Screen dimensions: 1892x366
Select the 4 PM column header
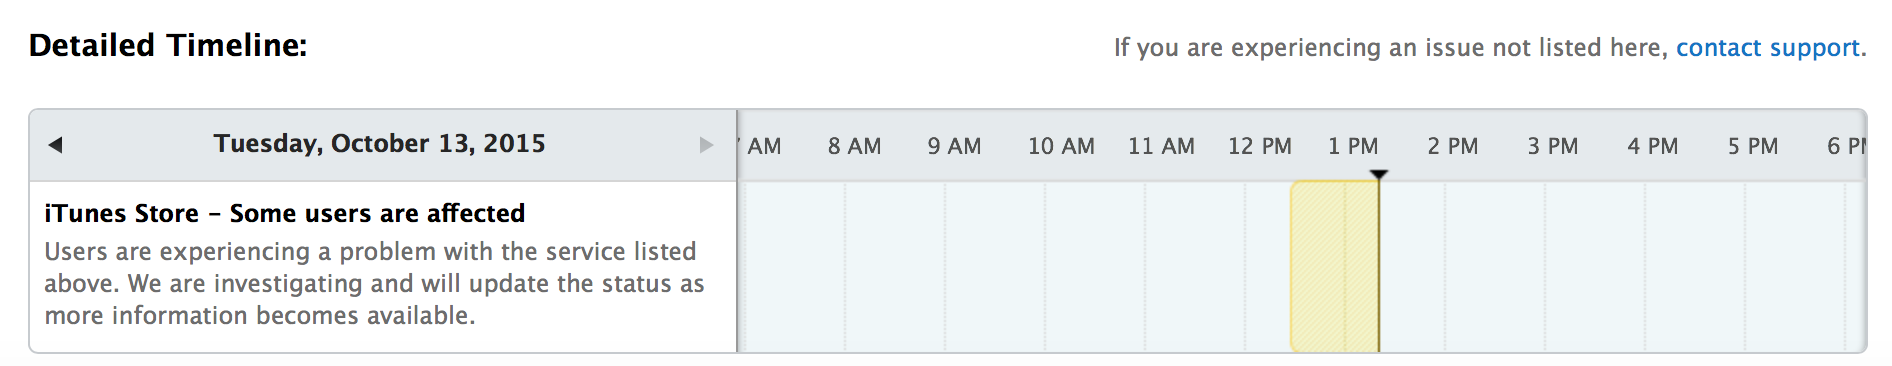click(x=1653, y=146)
